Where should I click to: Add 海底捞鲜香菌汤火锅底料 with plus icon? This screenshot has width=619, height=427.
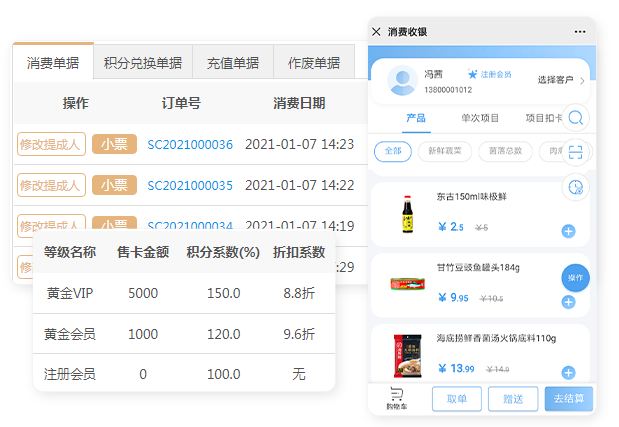point(568,373)
